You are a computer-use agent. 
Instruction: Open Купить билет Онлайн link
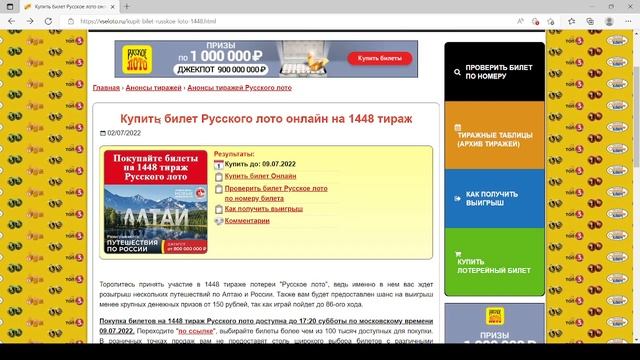point(260,176)
